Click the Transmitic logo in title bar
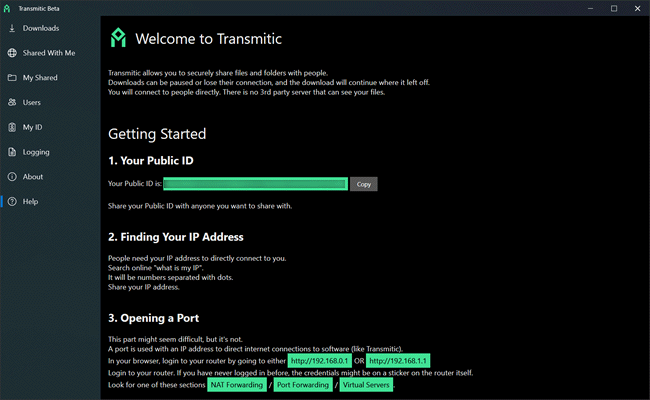650x400 pixels. (9, 8)
